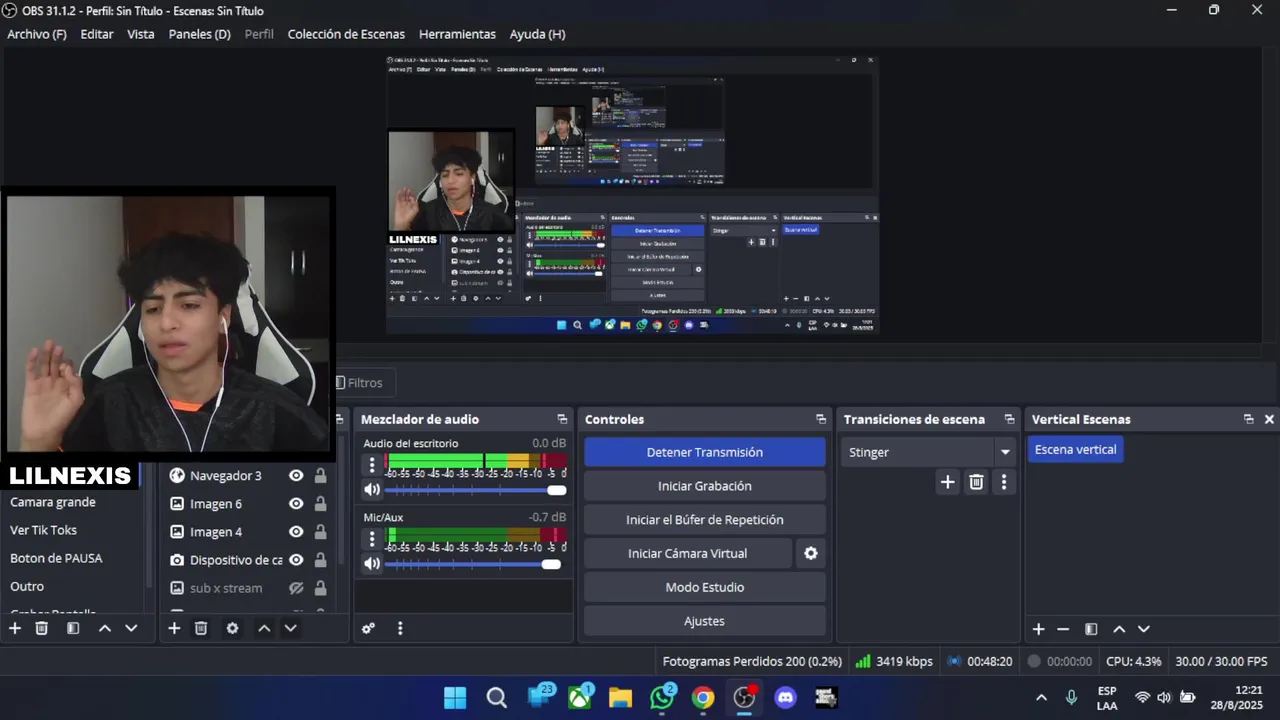
Task: Mute Mic/Aux speaker icon
Action: tap(372, 564)
